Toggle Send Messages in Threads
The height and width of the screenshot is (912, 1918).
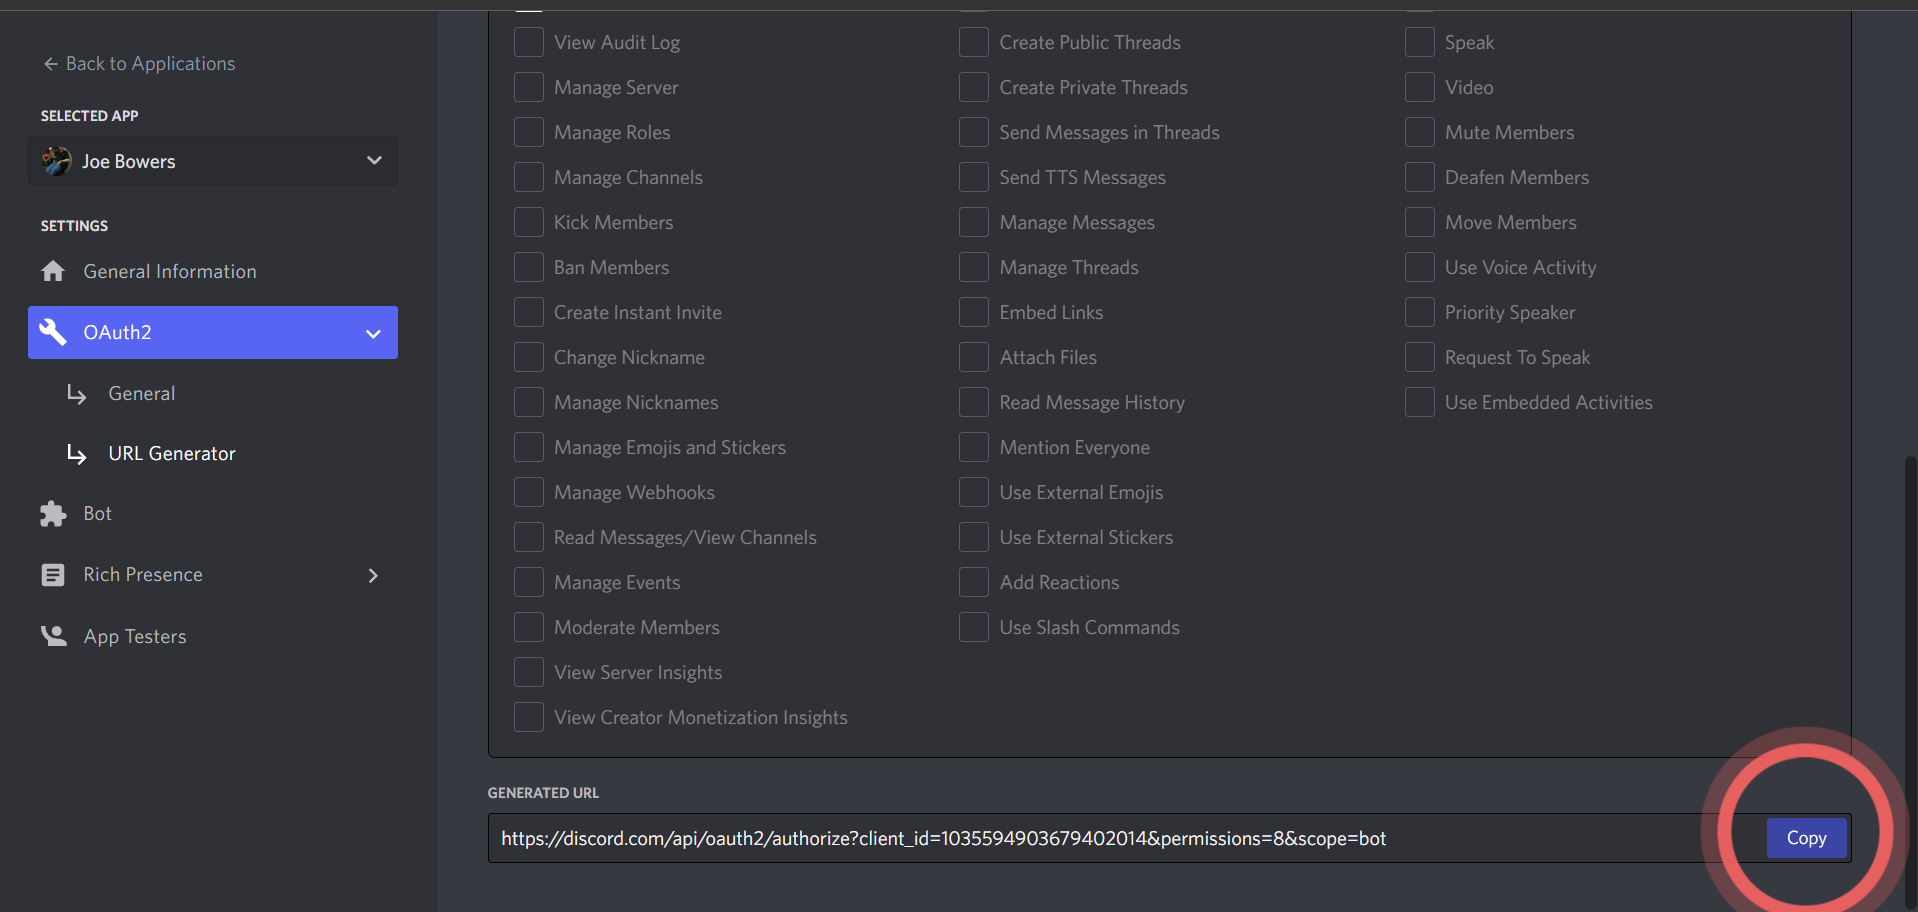pyautogui.click(x=974, y=132)
